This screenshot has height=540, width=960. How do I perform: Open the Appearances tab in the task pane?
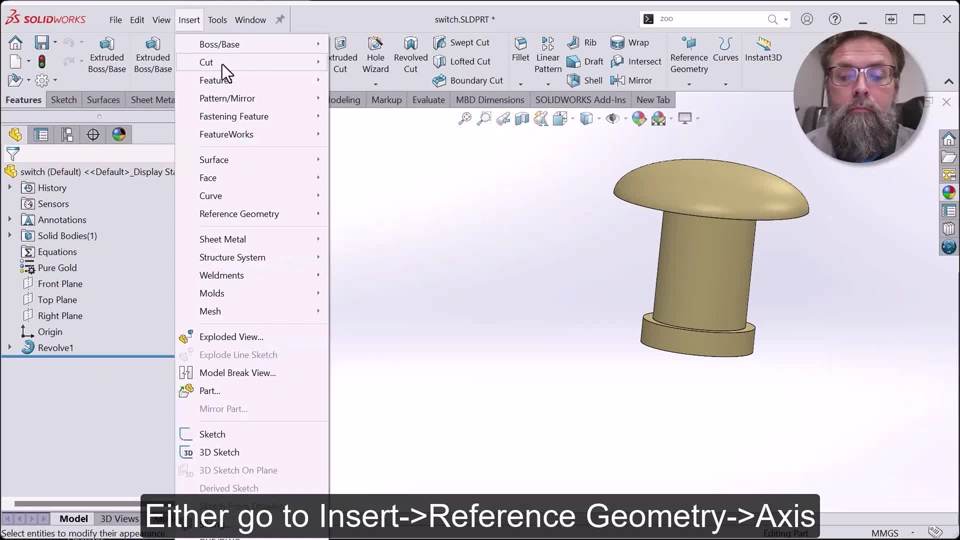pyautogui.click(x=948, y=192)
